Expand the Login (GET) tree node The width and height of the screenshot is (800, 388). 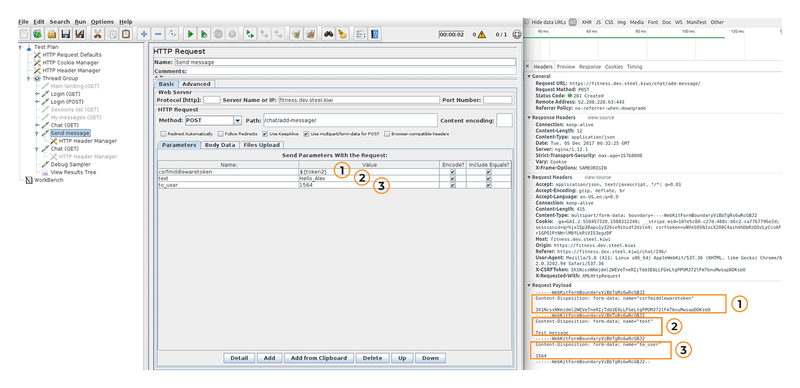(x=37, y=94)
